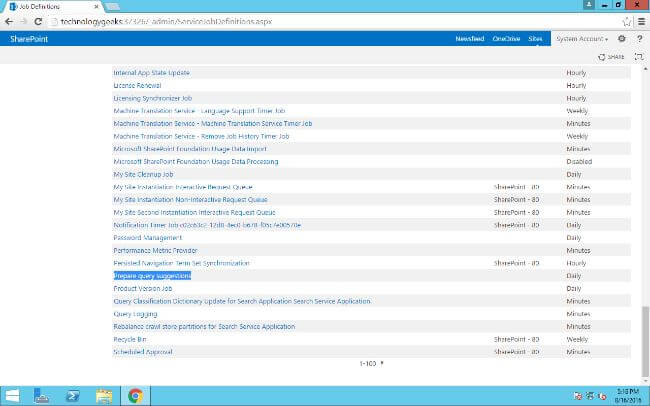Open Internal App State Update job
Image resolution: width=650 pixels, height=406 pixels.
[151, 73]
